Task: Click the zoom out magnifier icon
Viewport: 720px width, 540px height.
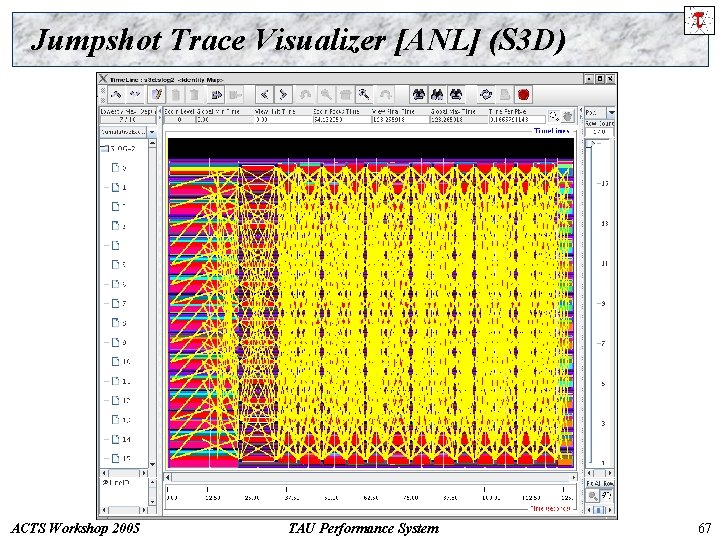Action: 326,95
